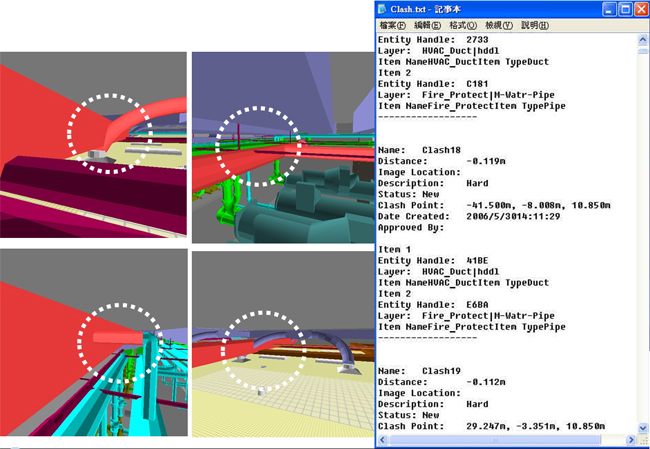Viewport: 650px width, 449px height.
Task: Click the text 'Name: Clash18'
Action: pos(419,150)
